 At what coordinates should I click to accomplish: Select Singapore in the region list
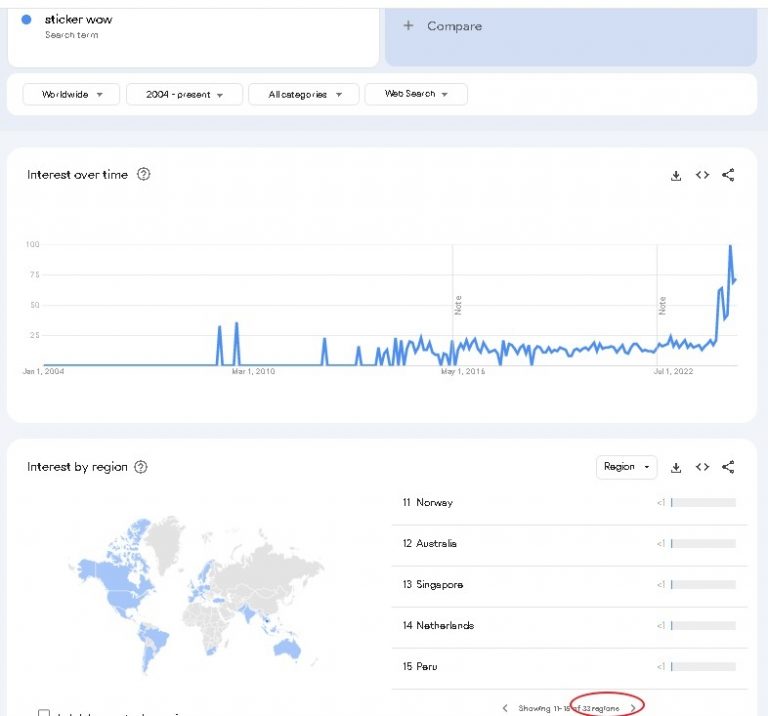570,584
